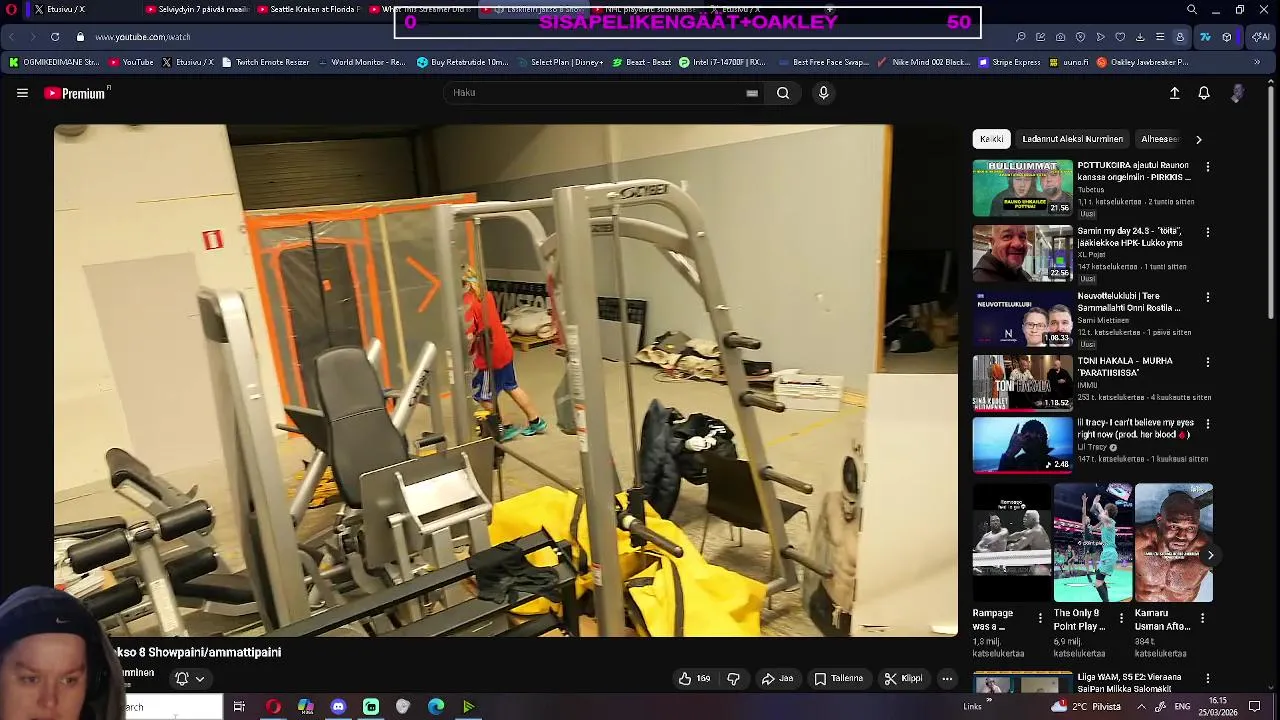Open the weather widget on taskbar

[1087, 707]
